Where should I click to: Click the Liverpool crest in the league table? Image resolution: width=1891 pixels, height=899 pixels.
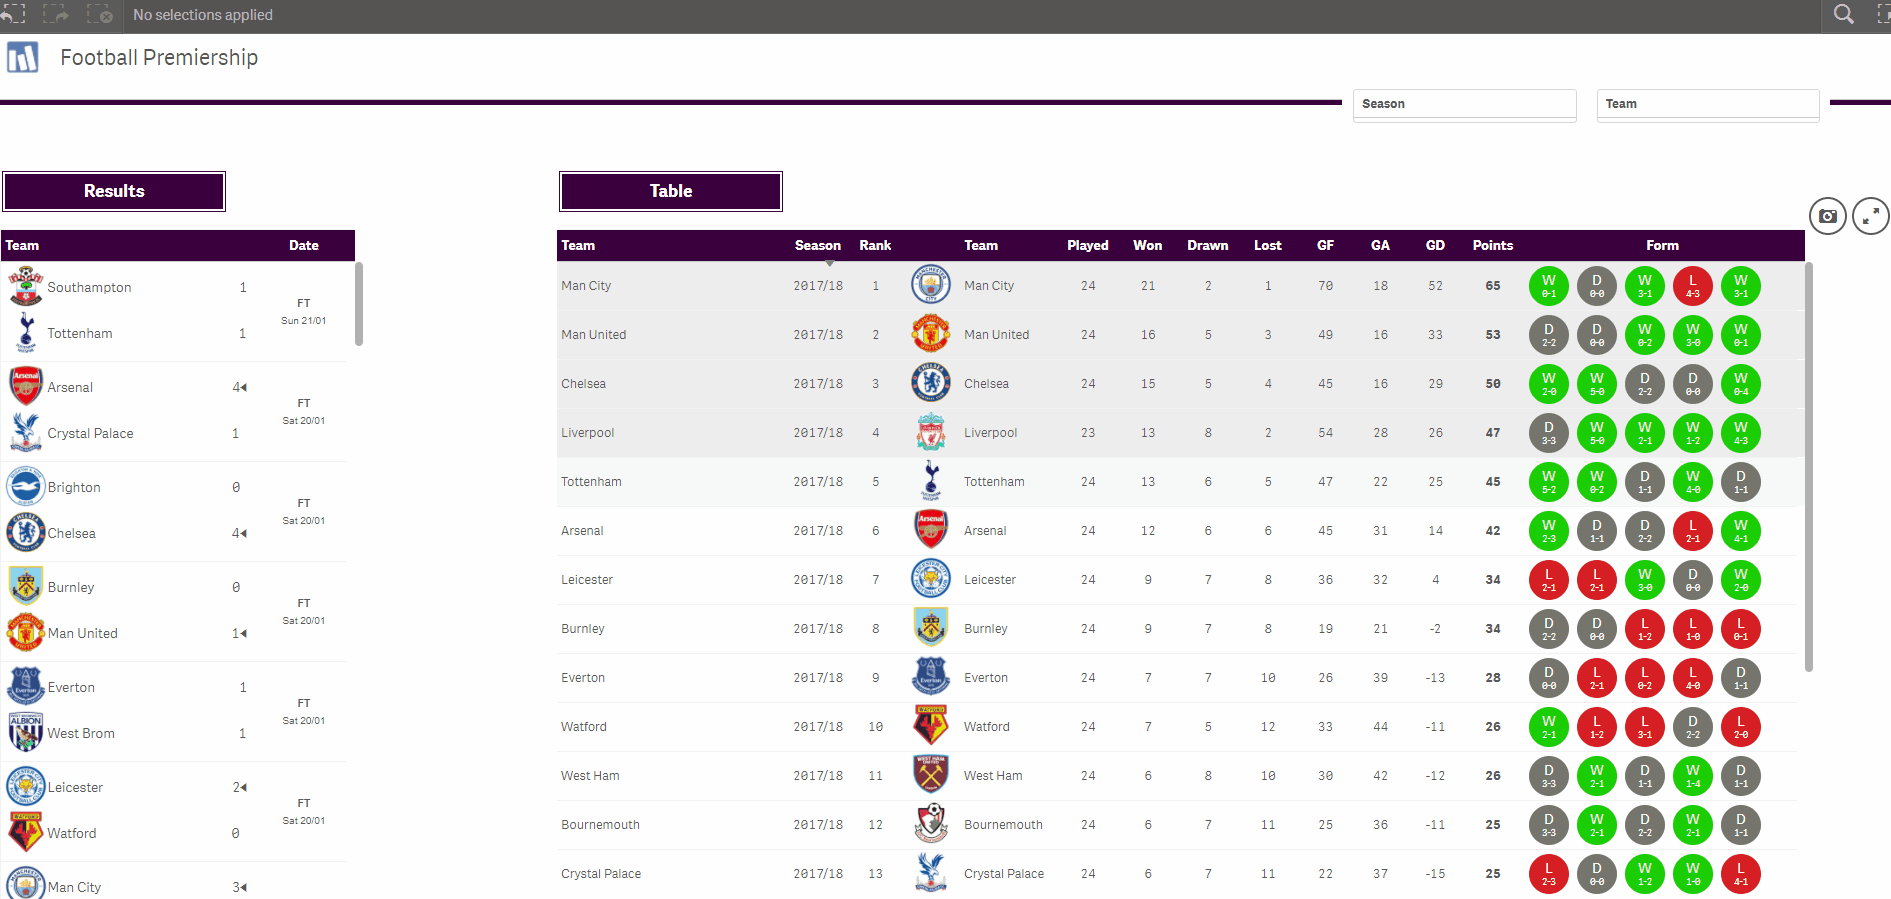pyautogui.click(x=931, y=432)
